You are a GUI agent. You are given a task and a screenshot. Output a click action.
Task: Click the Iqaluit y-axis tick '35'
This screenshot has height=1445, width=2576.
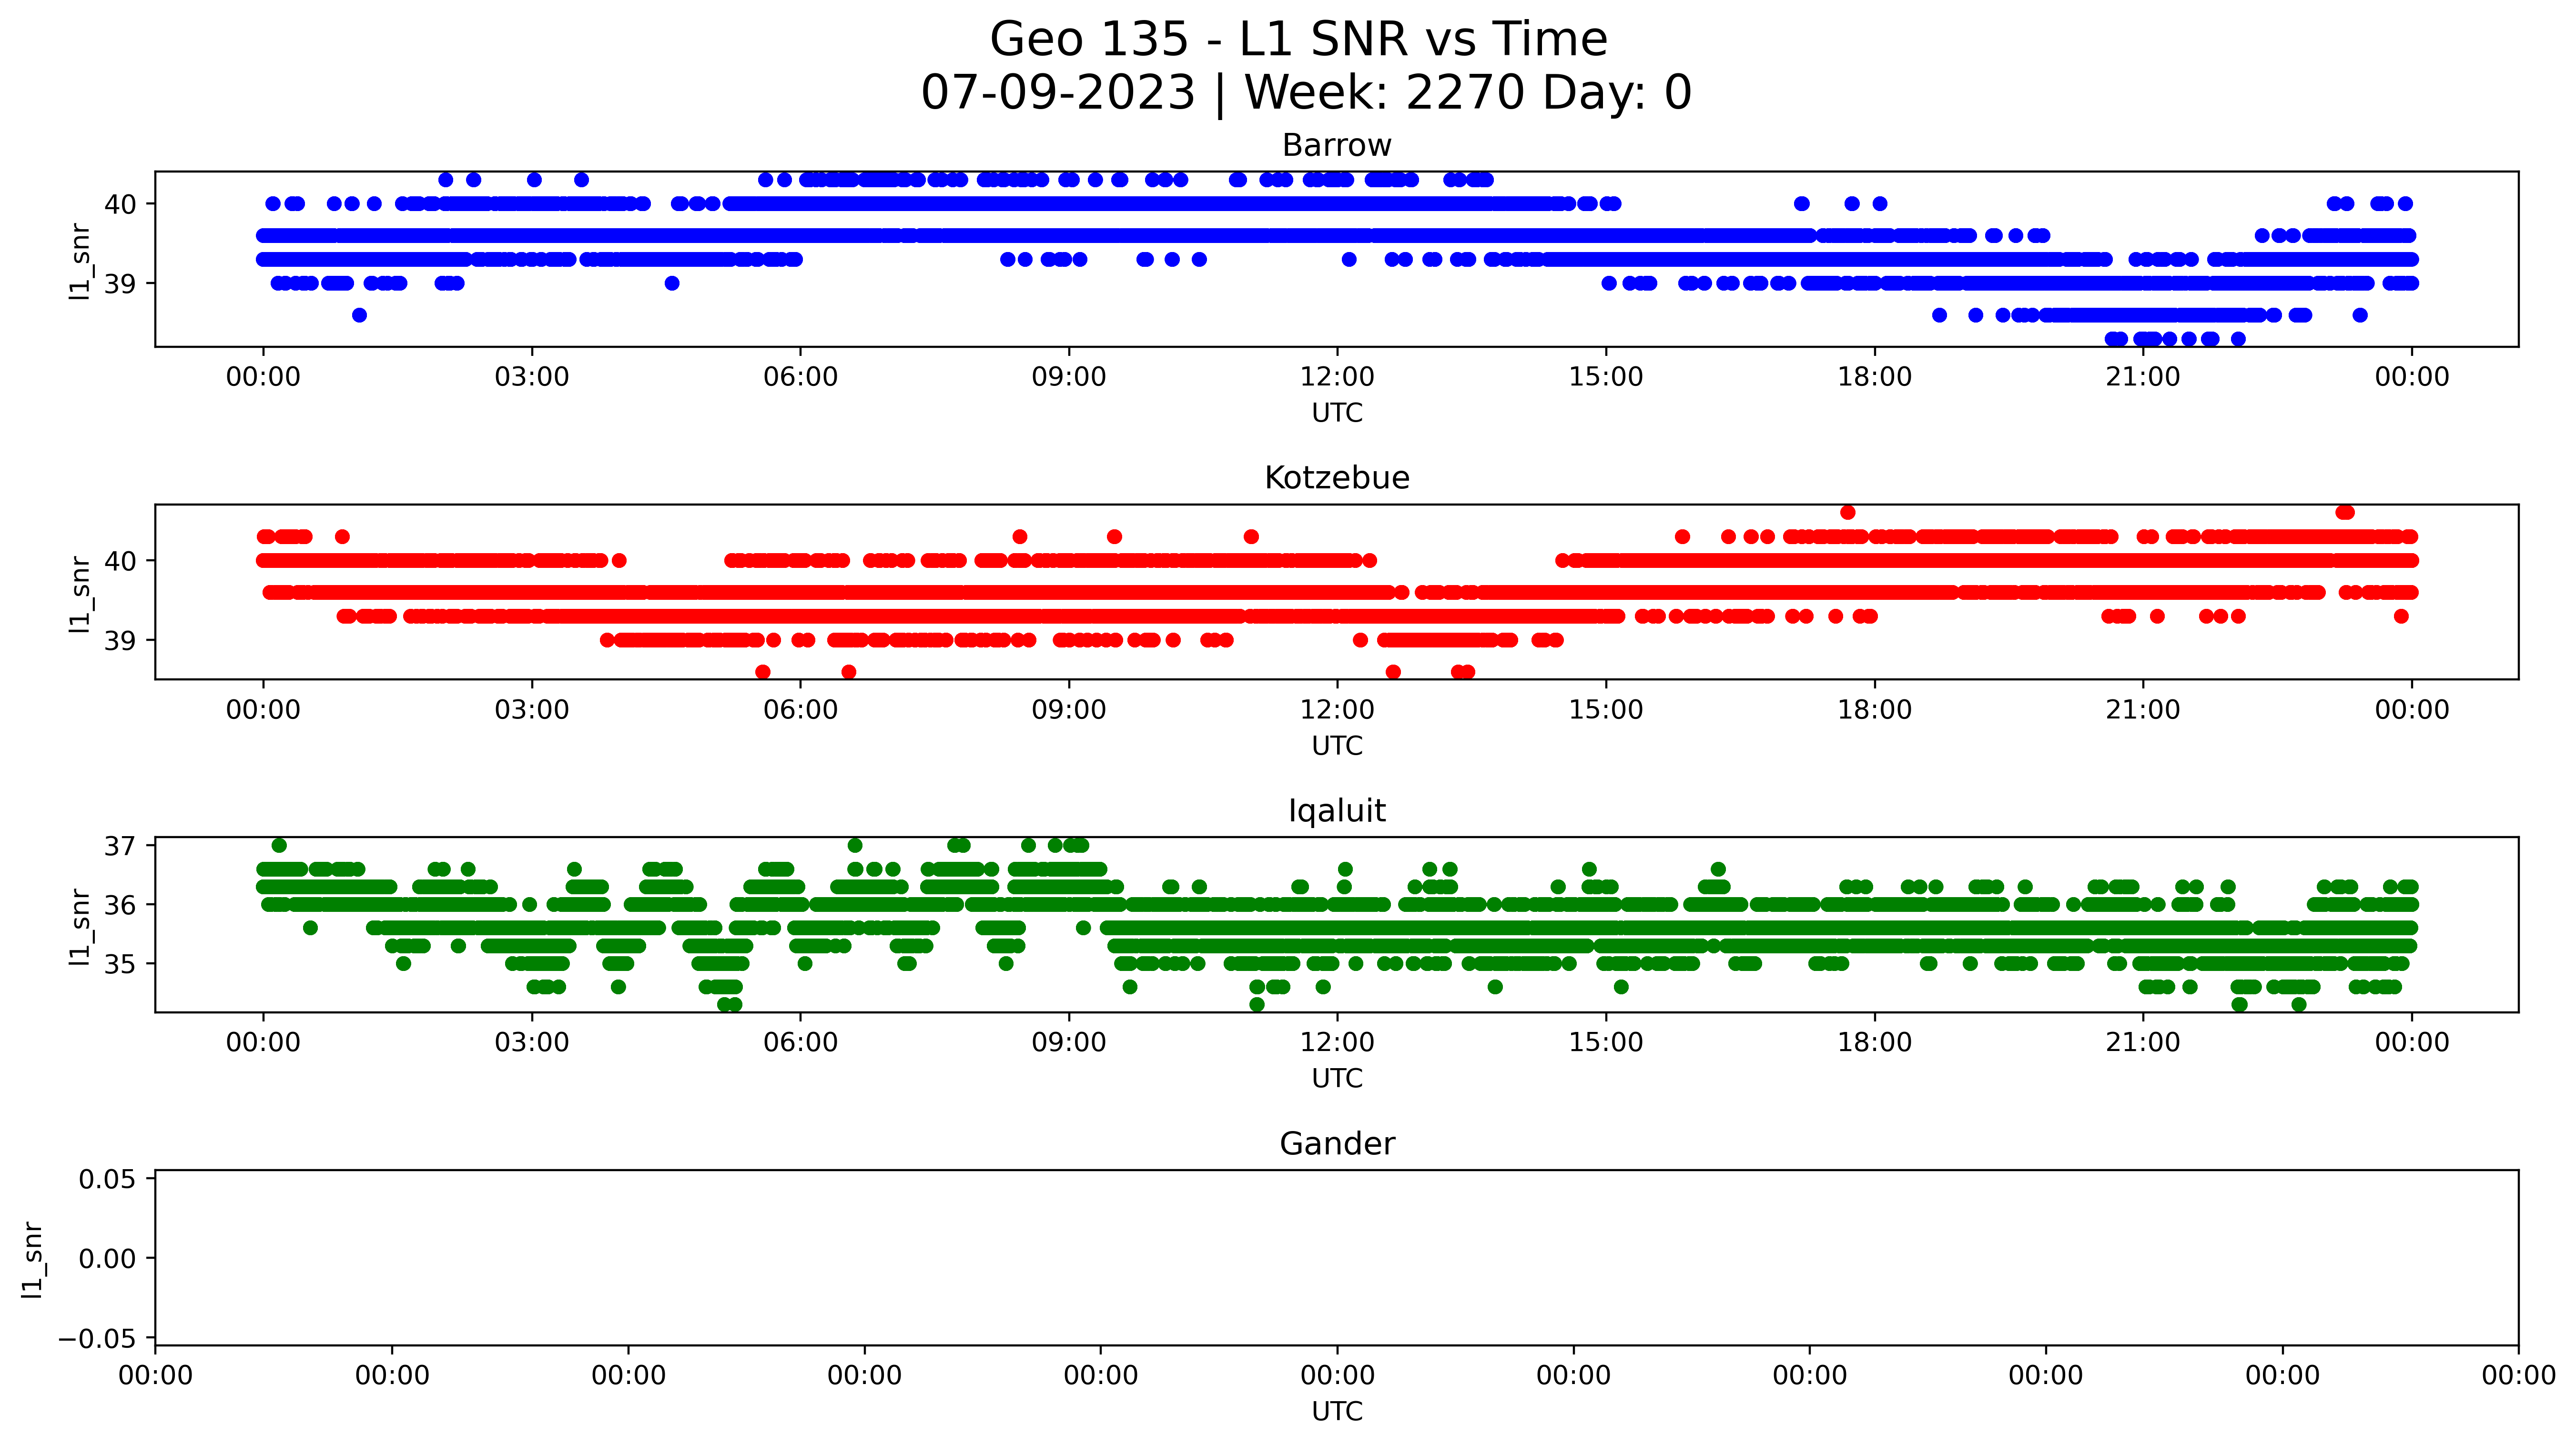[x=120, y=965]
